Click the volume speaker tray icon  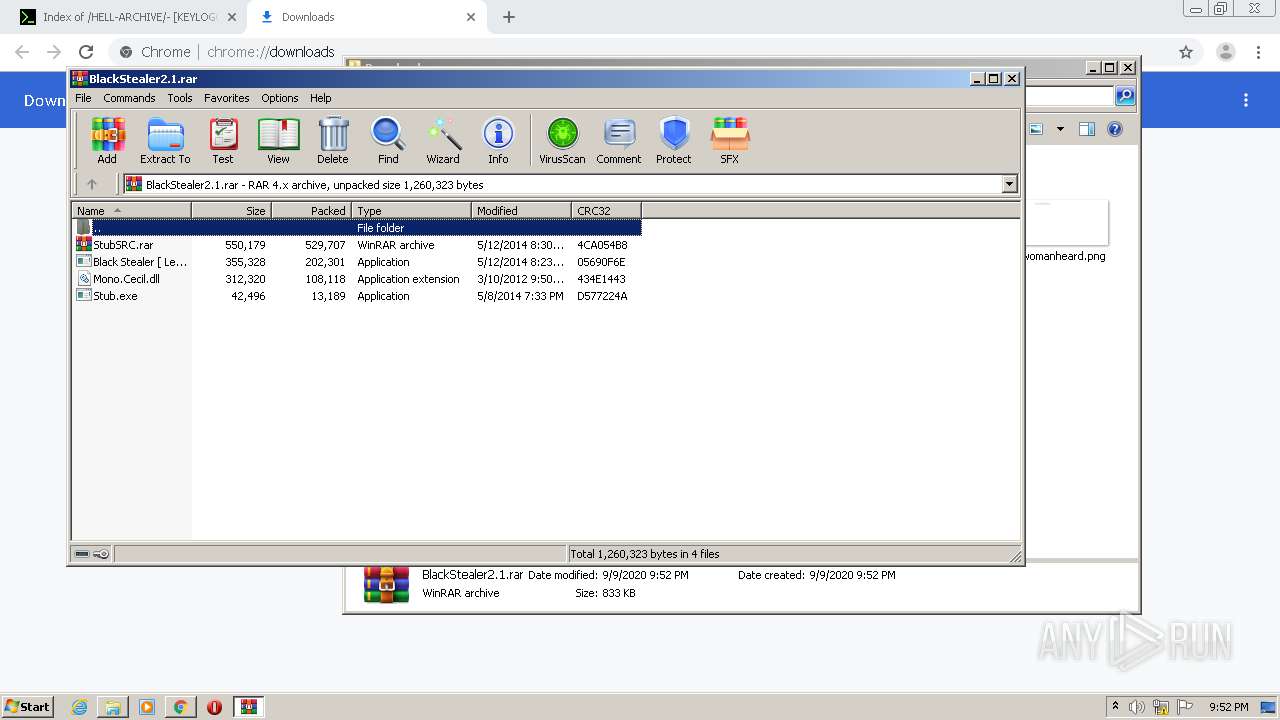pos(1137,707)
